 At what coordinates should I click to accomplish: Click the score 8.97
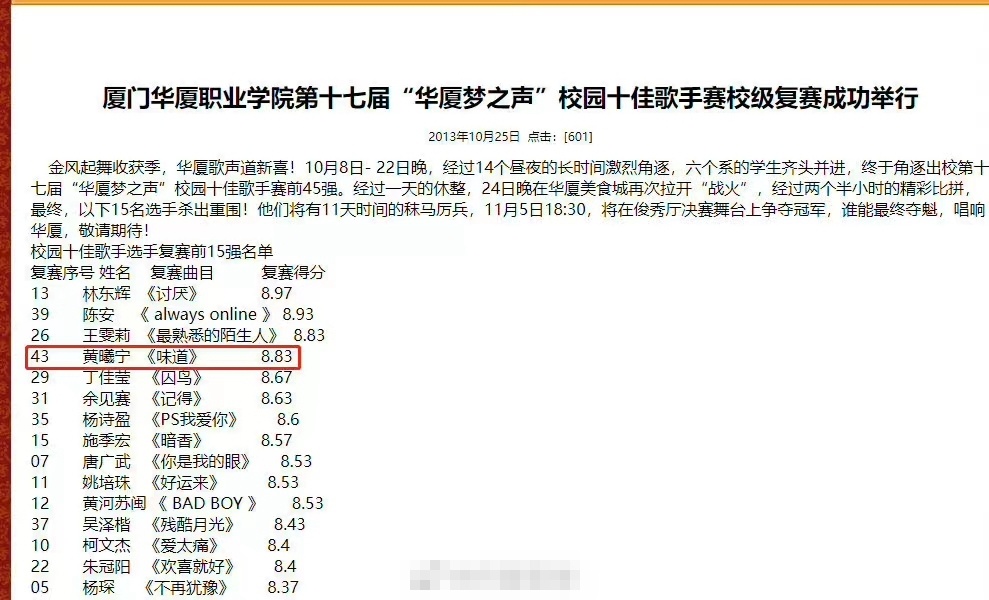coord(277,293)
